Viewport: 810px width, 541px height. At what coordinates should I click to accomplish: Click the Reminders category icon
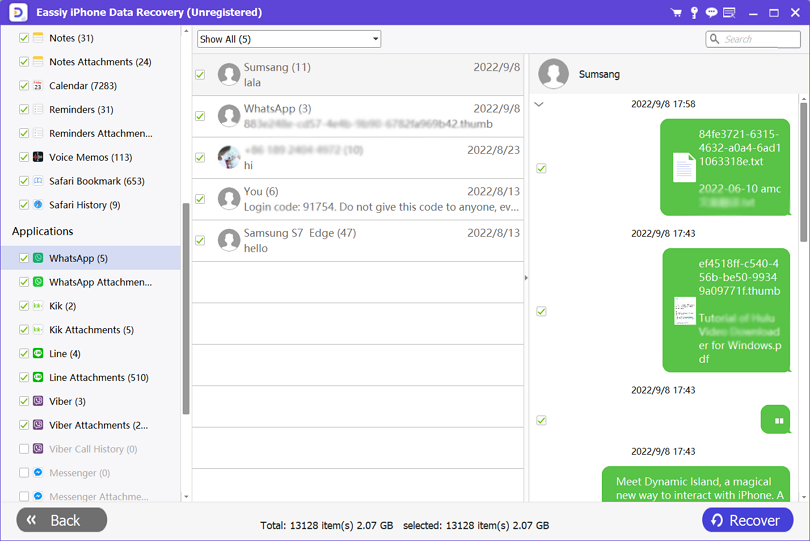coord(38,109)
